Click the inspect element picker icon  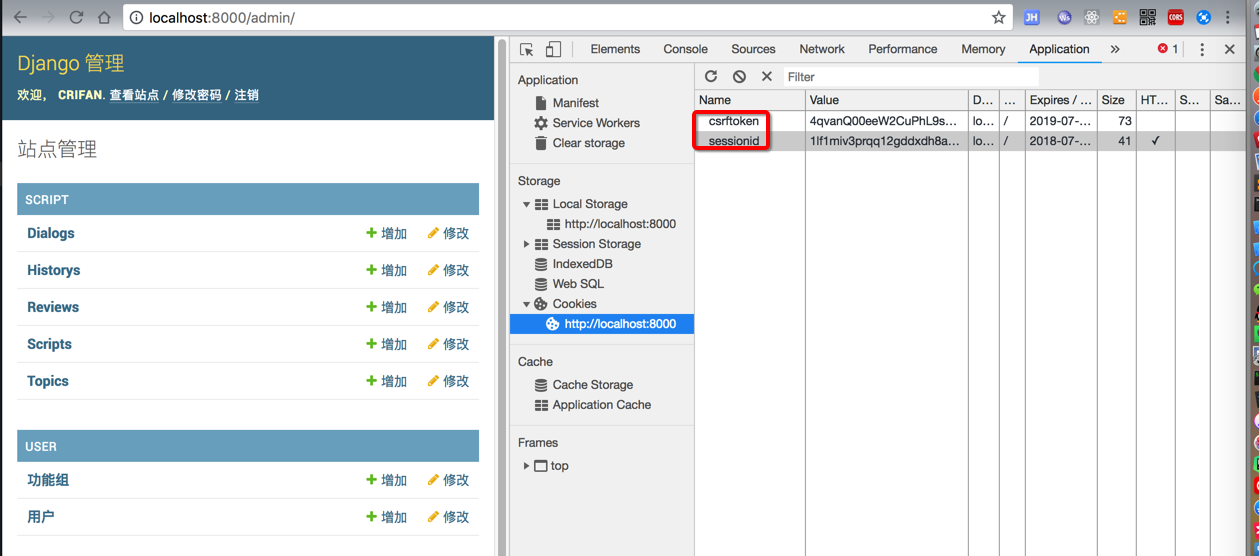click(x=527, y=49)
